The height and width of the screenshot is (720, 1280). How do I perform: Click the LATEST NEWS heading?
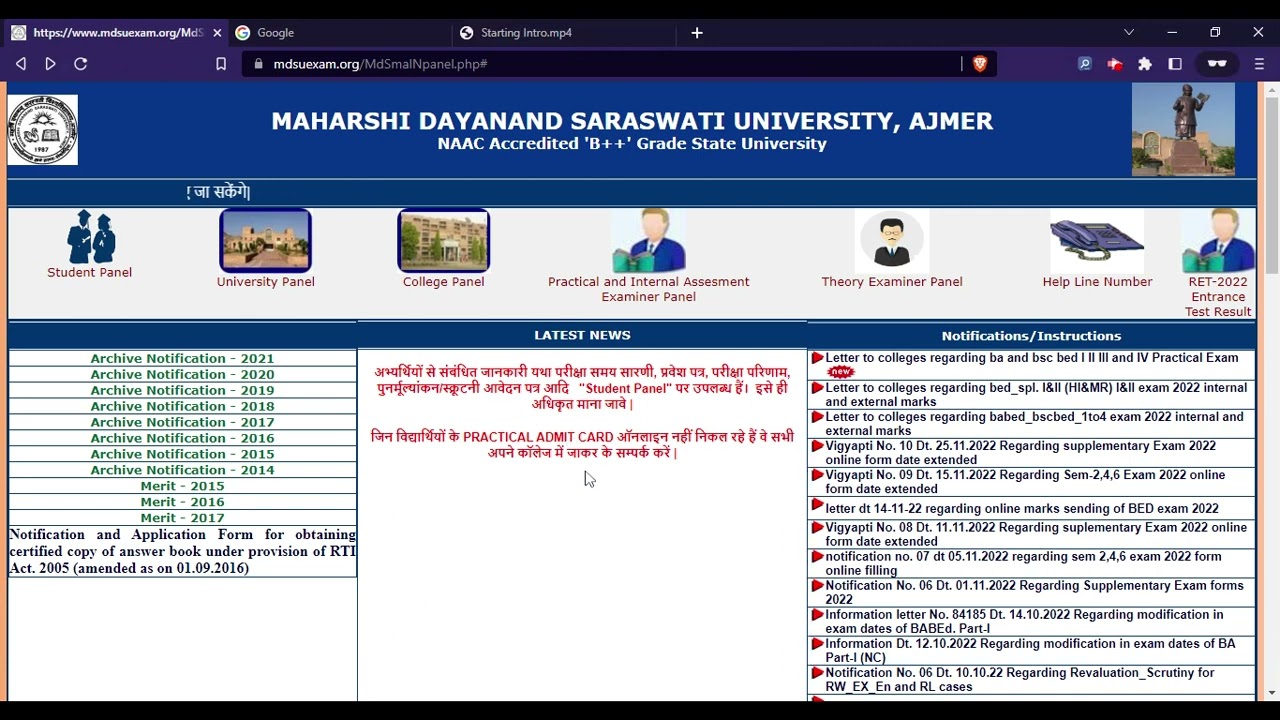point(582,335)
